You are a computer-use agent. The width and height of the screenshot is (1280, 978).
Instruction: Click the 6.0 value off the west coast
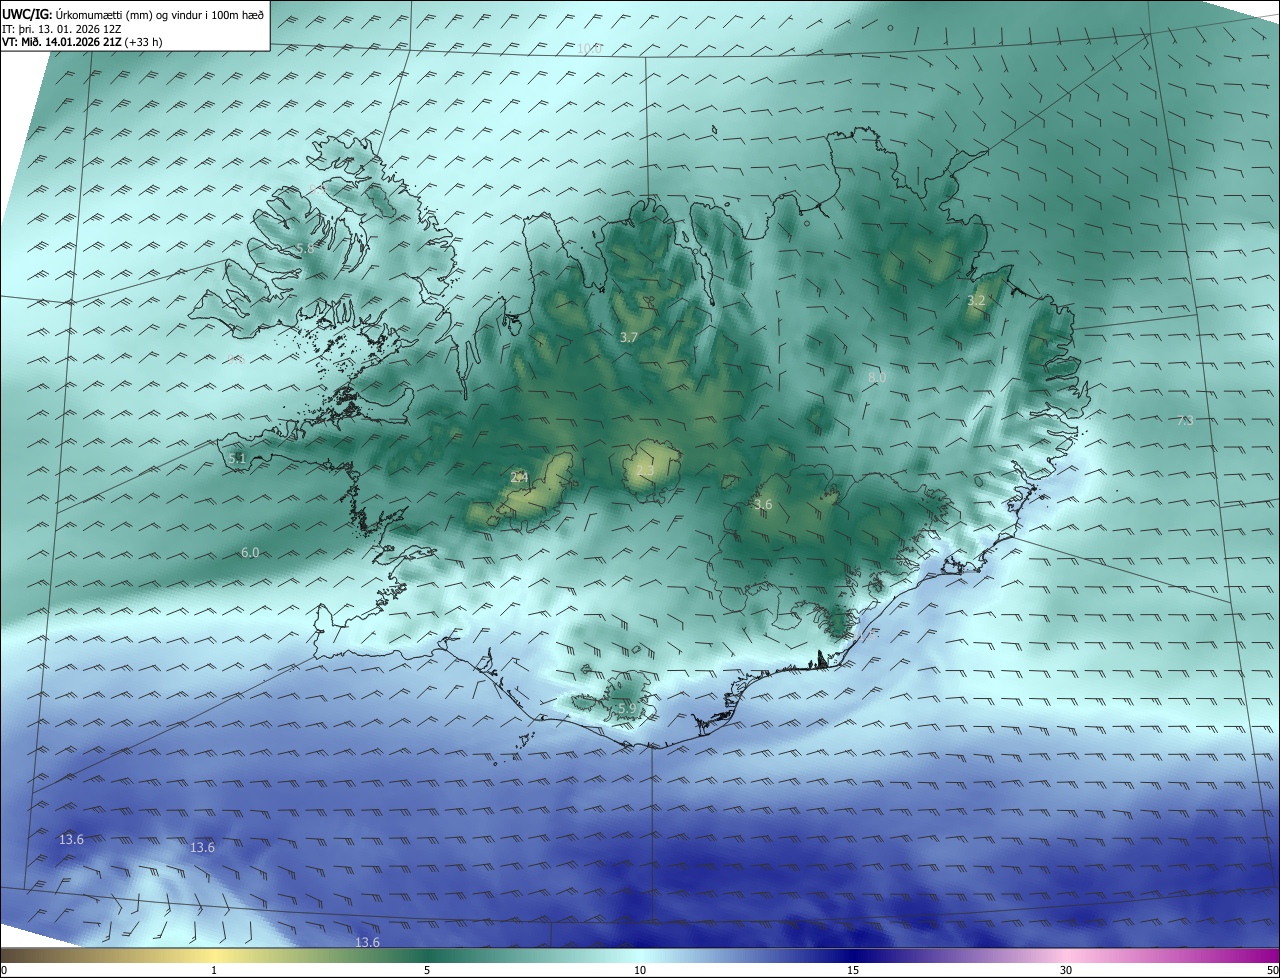[250, 553]
